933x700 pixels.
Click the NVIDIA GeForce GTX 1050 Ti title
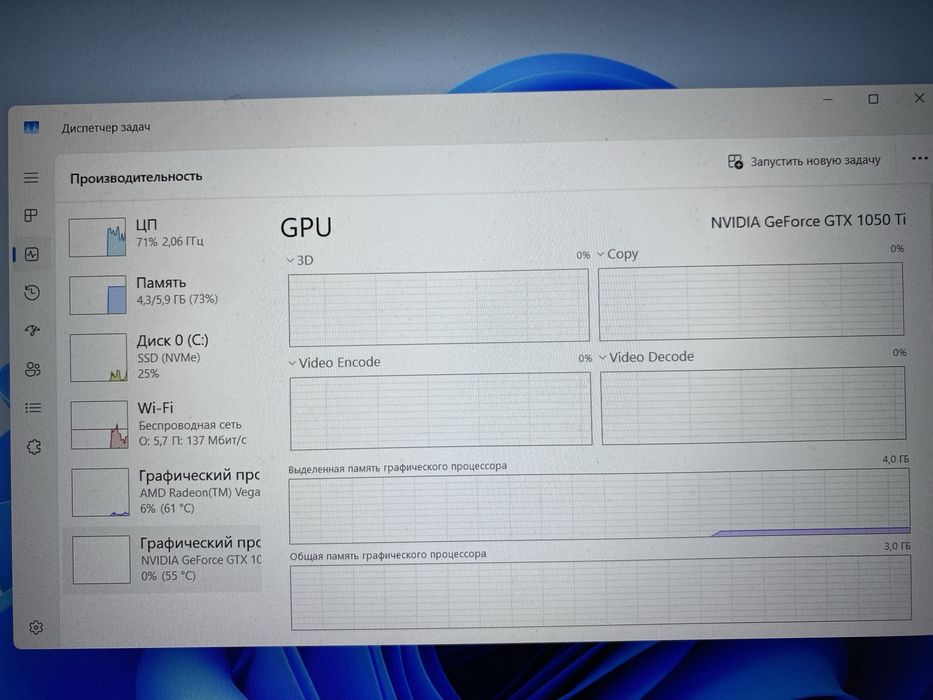point(808,221)
